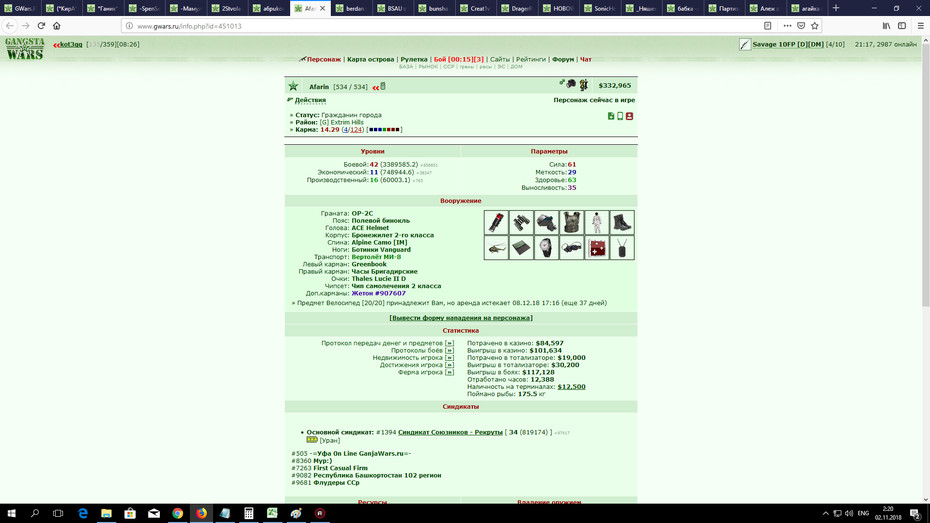930x523 pixels.
Task: Click the Mi-8 helicopter transport icon
Action: click(496, 248)
